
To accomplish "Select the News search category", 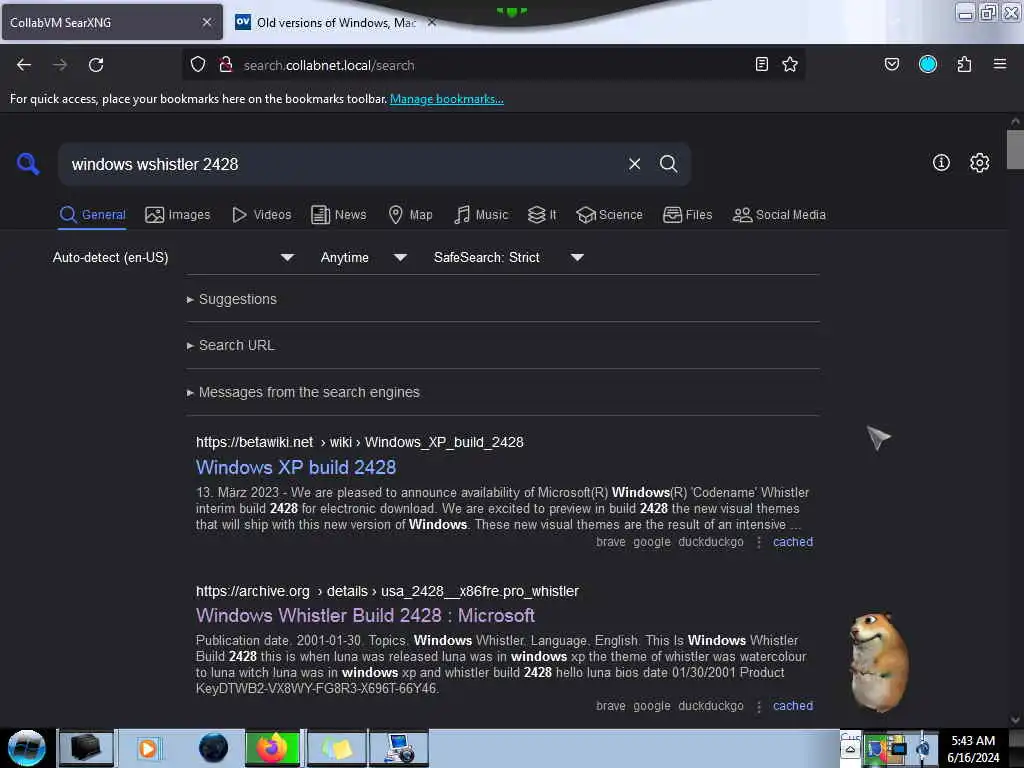I will point(339,215).
